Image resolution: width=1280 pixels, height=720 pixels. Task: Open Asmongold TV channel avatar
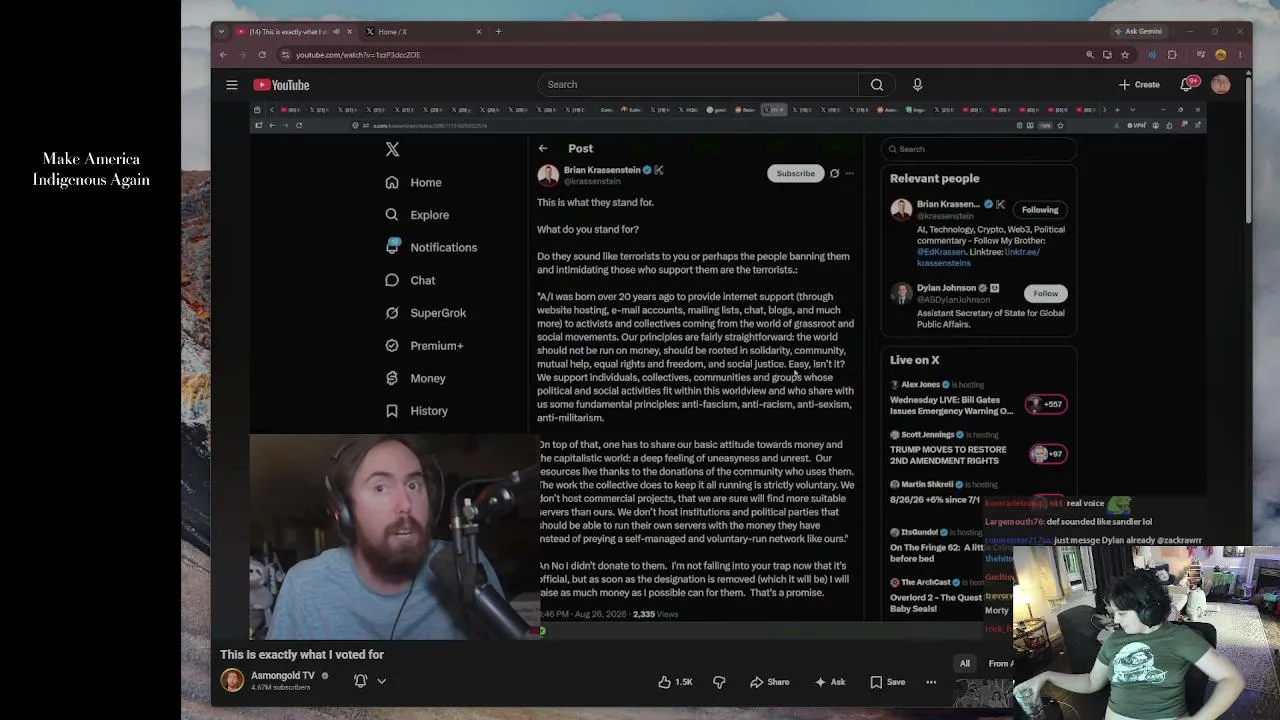pos(232,681)
